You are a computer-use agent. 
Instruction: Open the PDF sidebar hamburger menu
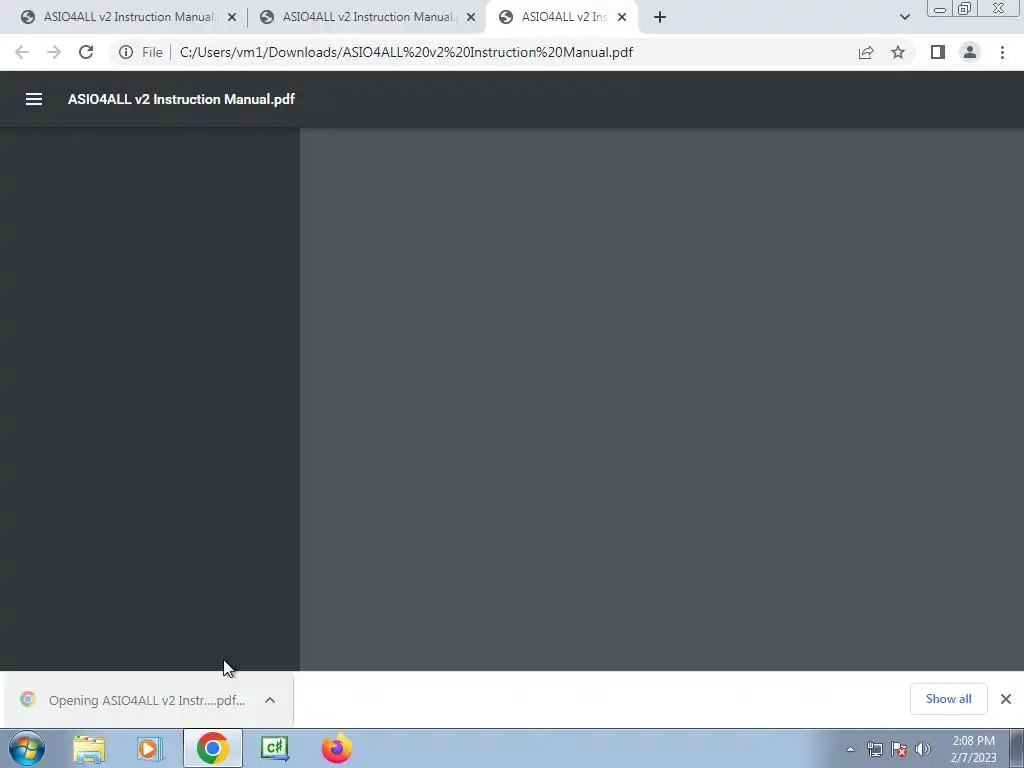[x=34, y=99]
